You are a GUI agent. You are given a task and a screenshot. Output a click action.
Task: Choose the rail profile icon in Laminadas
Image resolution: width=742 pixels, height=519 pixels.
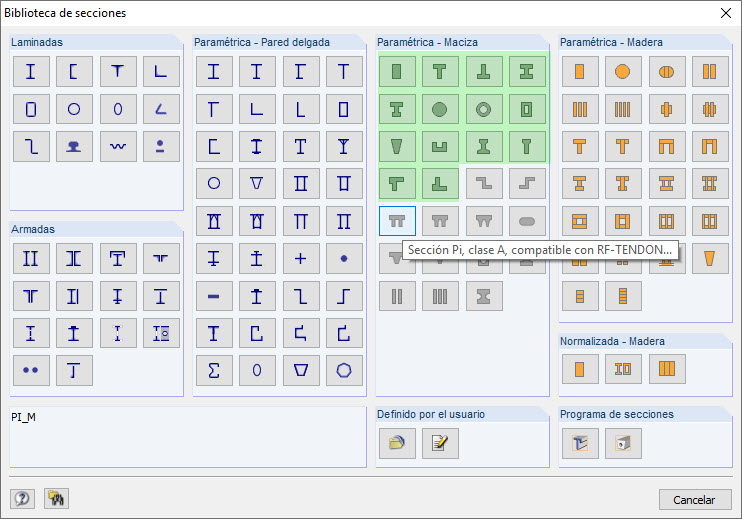click(74, 147)
